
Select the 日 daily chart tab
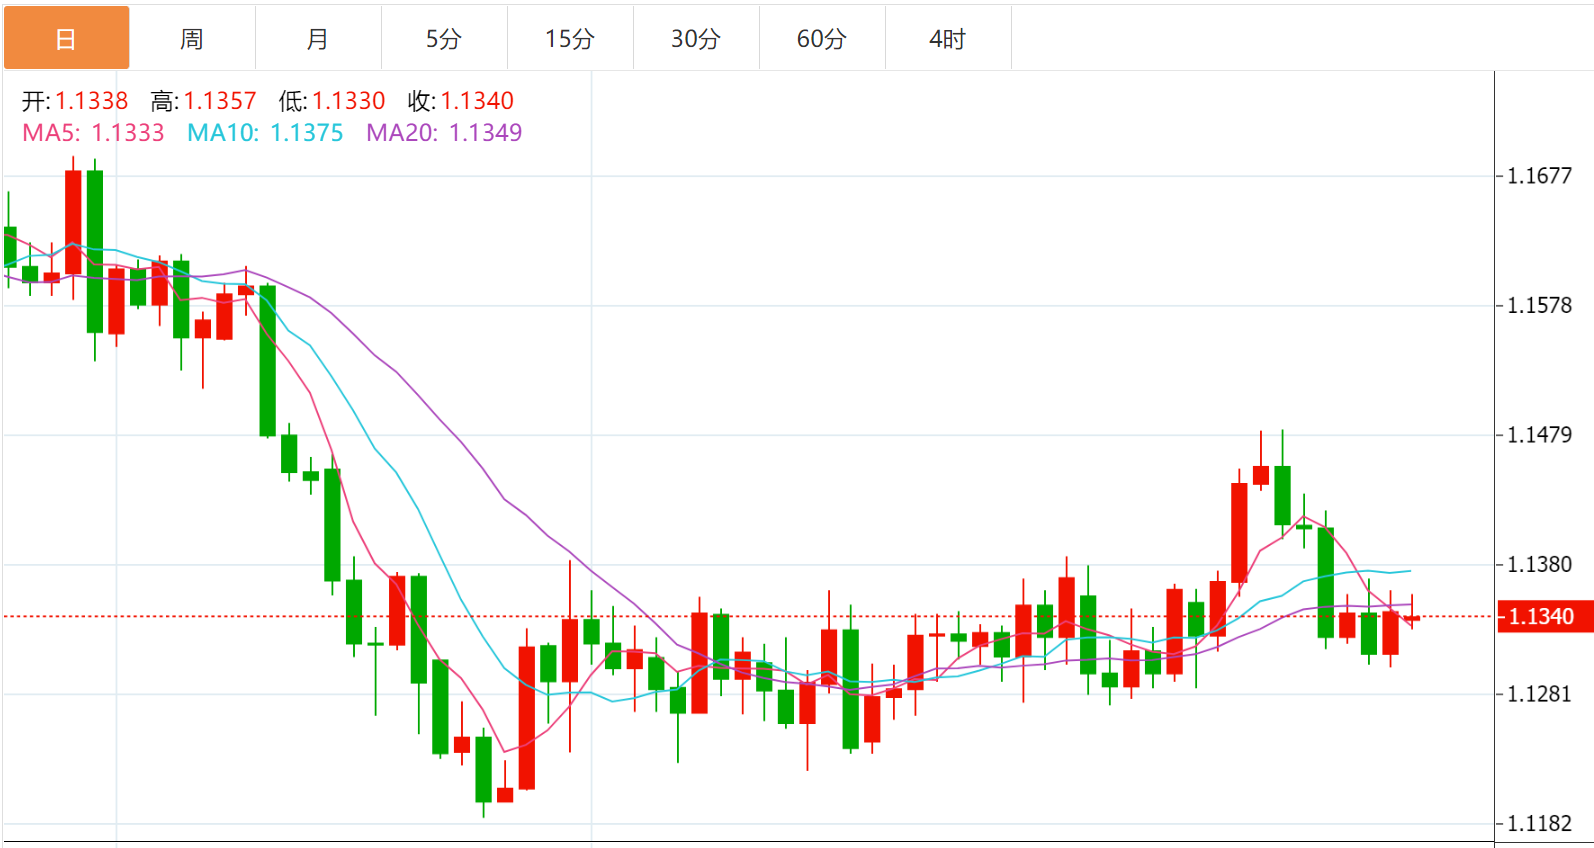coord(66,39)
